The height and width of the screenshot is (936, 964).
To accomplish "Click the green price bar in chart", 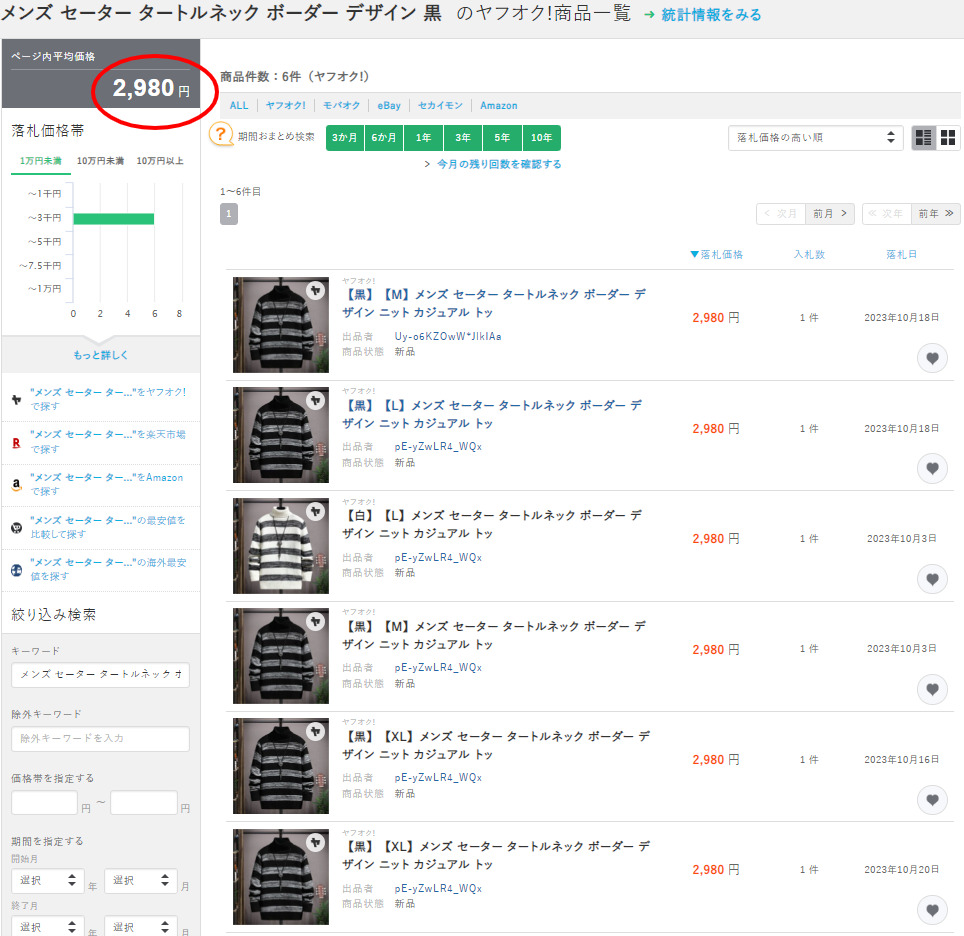I will [113, 218].
